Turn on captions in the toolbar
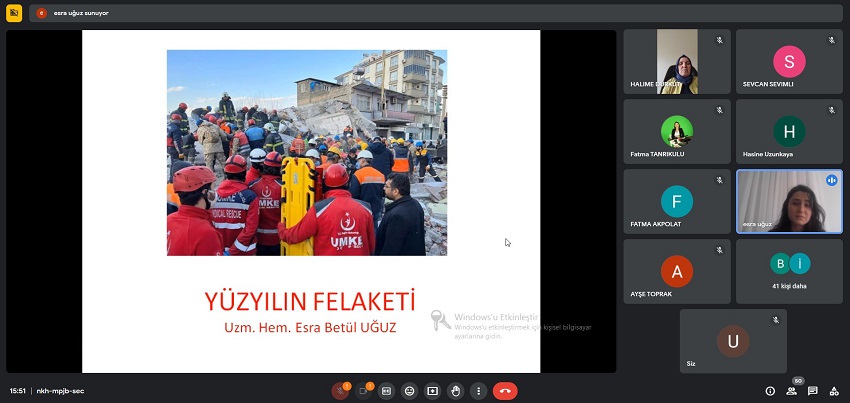The height and width of the screenshot is (403, 850). pyautogui.click(x=387, y=391)
